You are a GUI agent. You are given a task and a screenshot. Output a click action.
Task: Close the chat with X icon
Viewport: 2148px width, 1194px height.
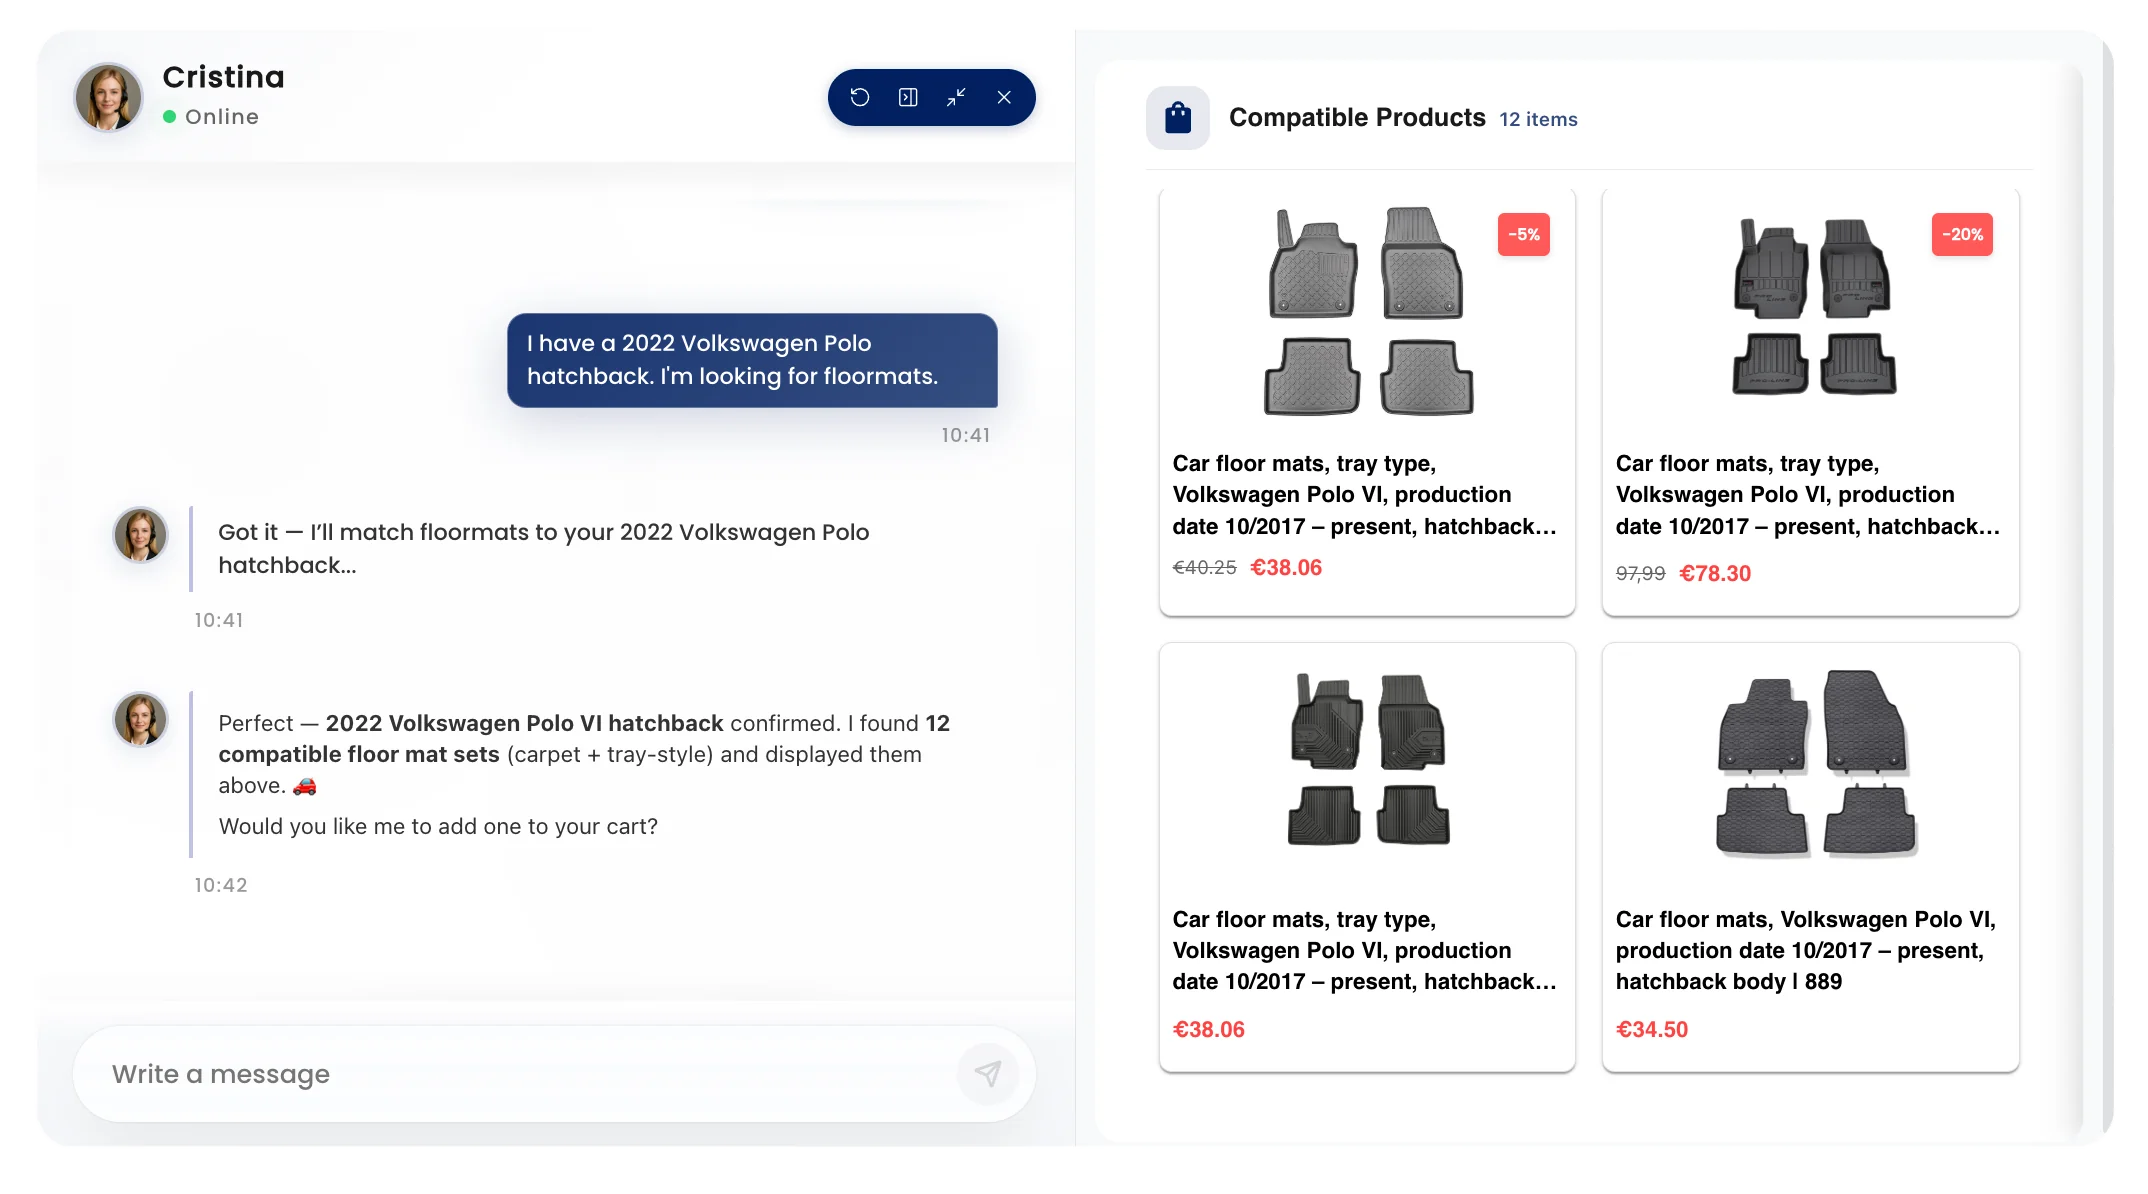pyautogui.click(x=1004, y=97)
